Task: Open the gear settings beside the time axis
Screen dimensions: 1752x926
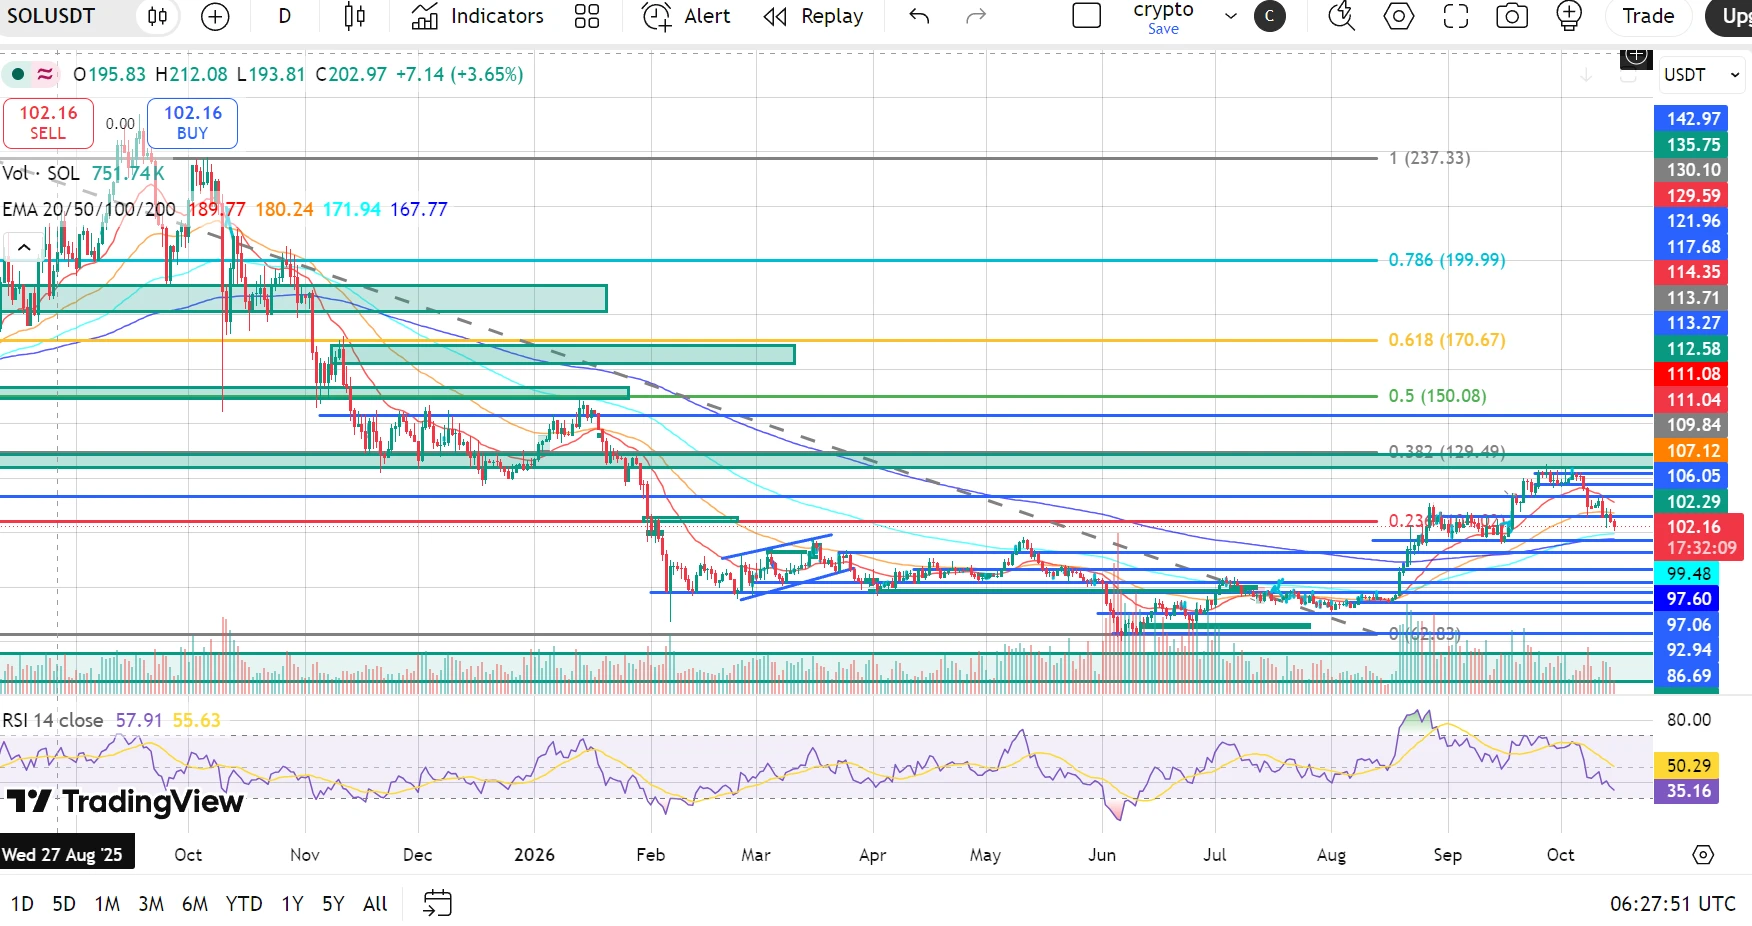Action: click(x=1703, y=855)
